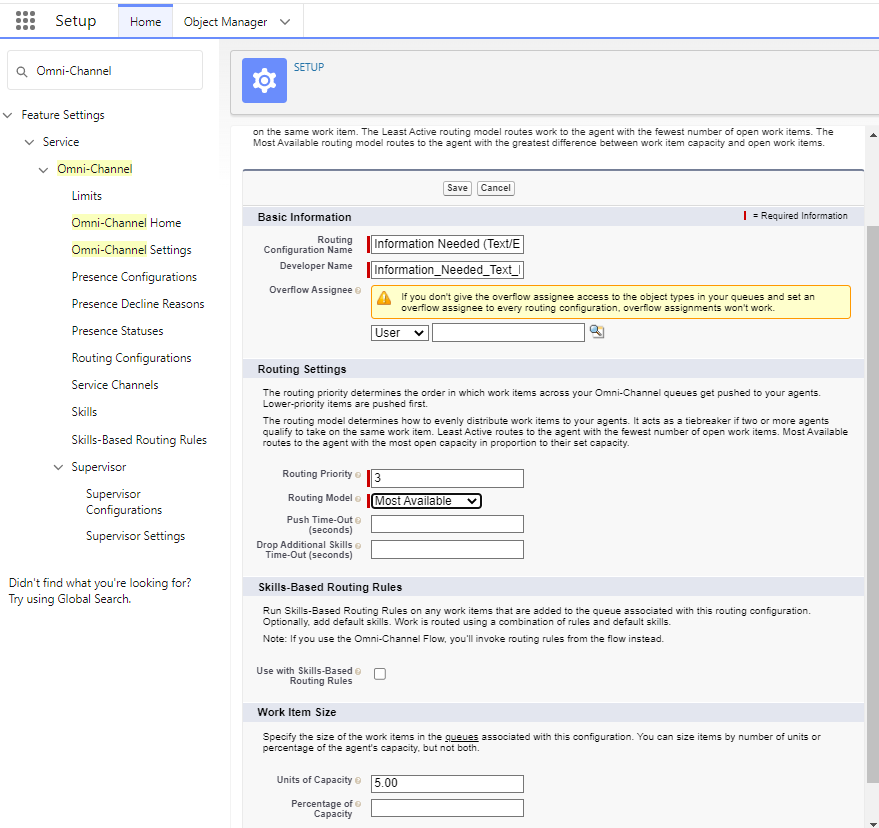Switch to the Home tab
879x828 pixels.
click(145, 22)
